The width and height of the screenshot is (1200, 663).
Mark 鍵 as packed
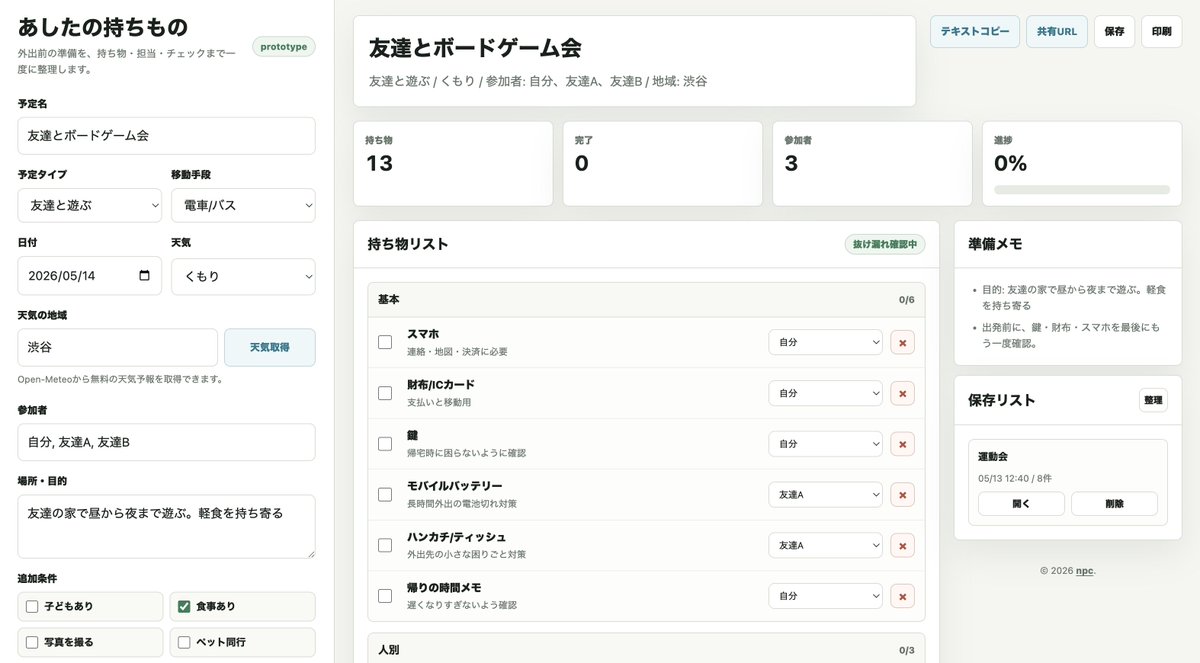385,444
